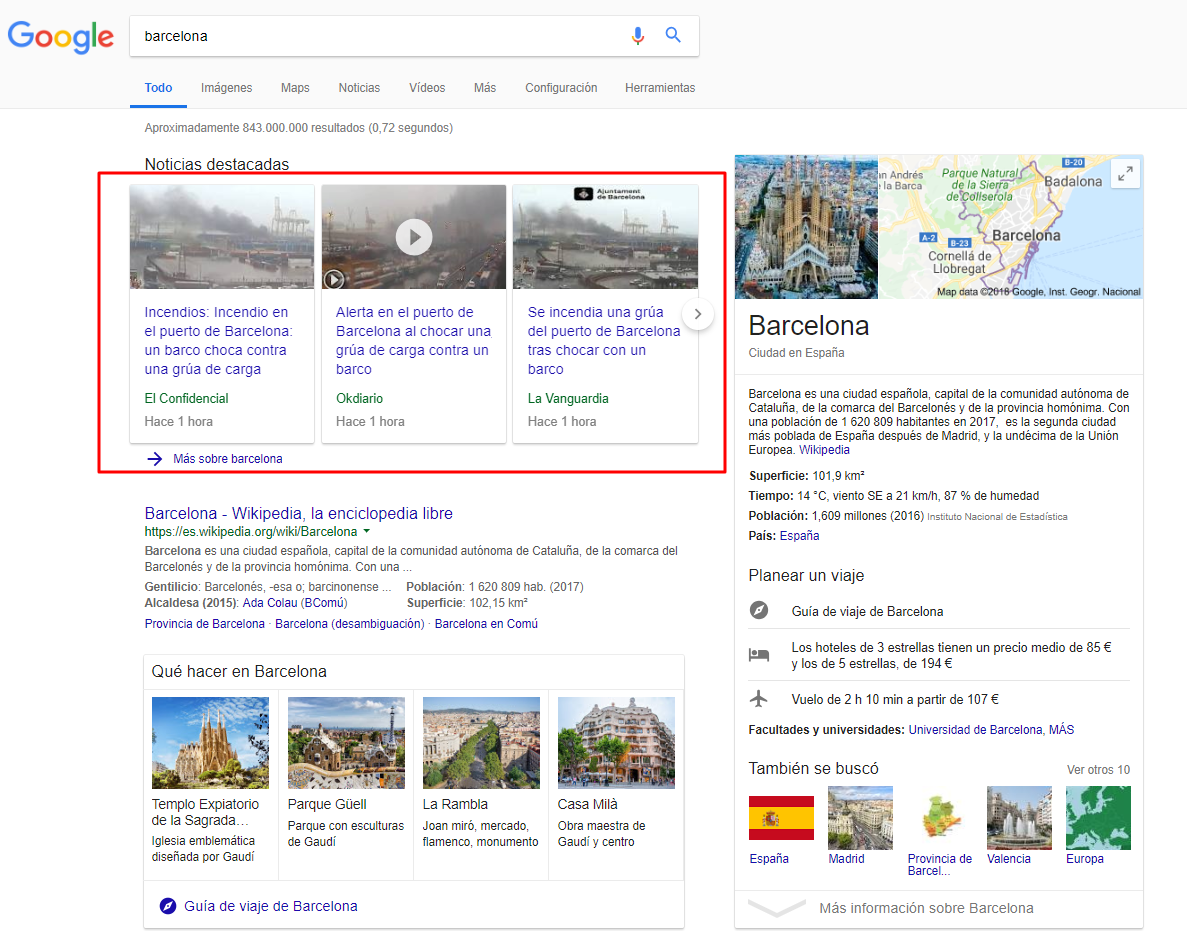The height and width of the screenshot is (931, 1187).
Task: Click the 'Noticias destacadas' heading
Action: pos(217,164)
